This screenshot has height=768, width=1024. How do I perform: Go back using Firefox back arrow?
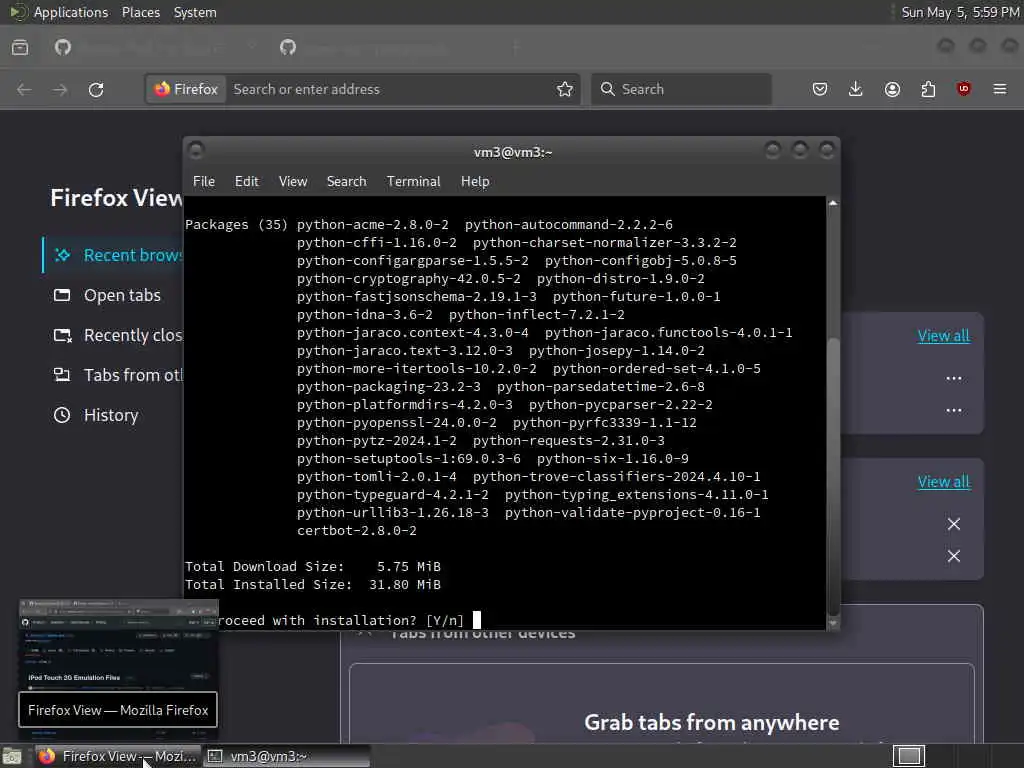click(x=24, y=89)
